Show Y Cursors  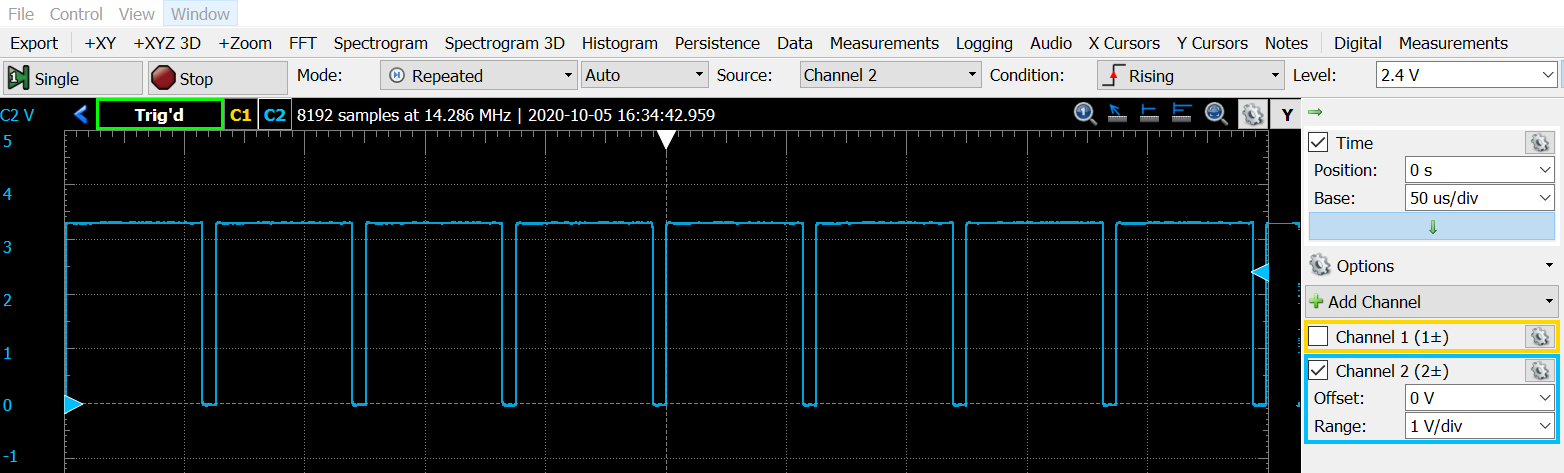[1212, 43]
